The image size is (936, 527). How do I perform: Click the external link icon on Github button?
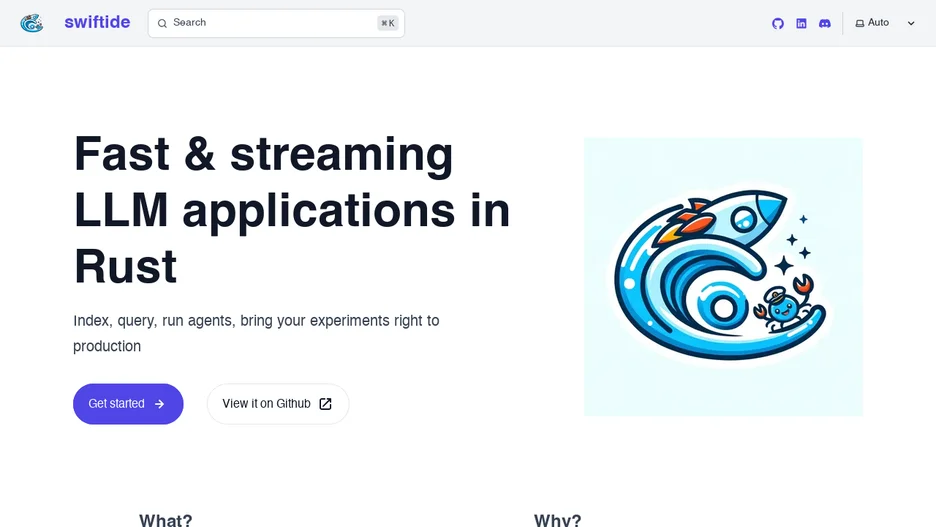pos(325,404)
